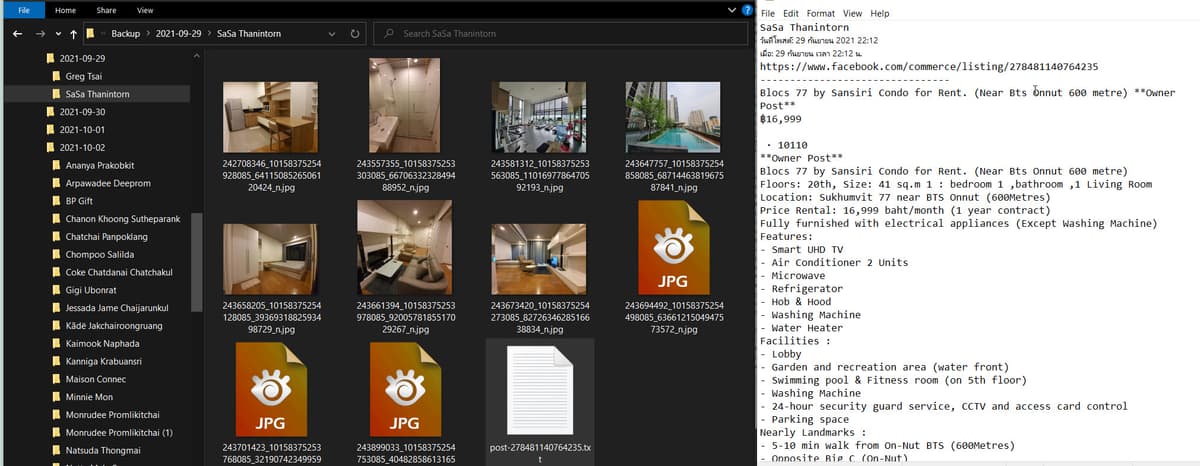Refresh the SaSa Thanintorn folder view

[x=355, y=33]
